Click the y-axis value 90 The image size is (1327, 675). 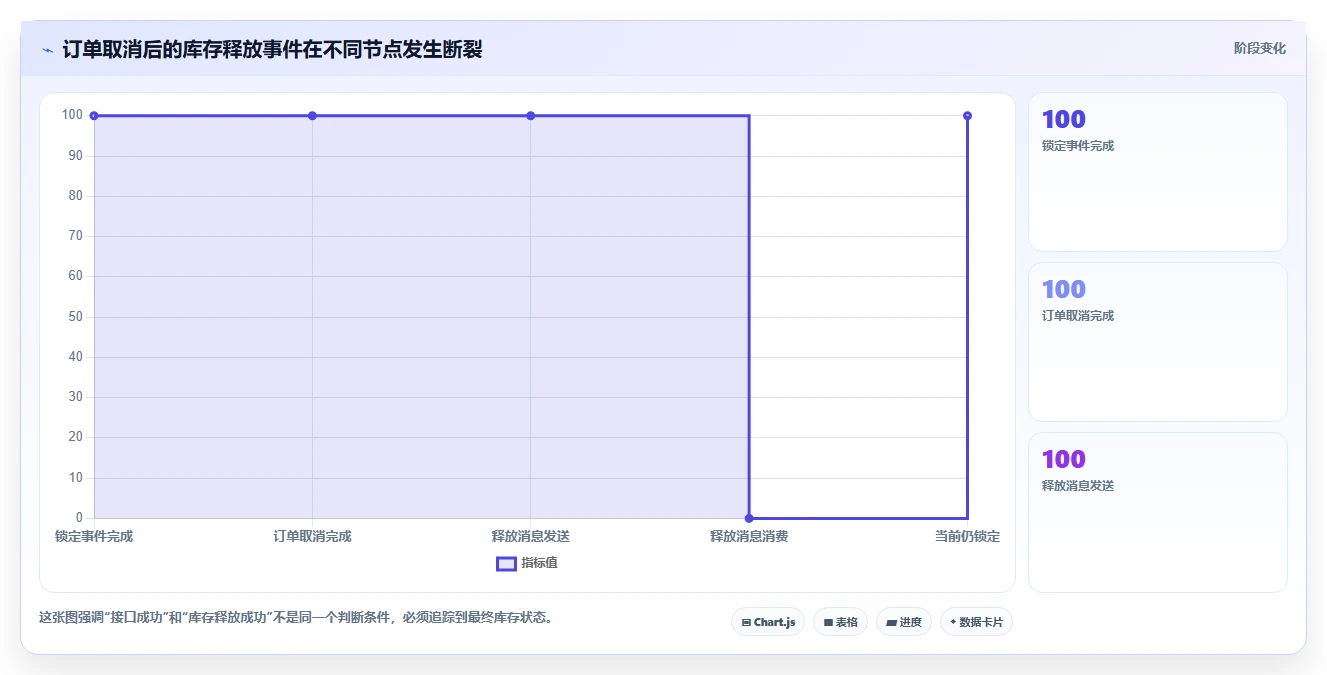pos(75,156)
